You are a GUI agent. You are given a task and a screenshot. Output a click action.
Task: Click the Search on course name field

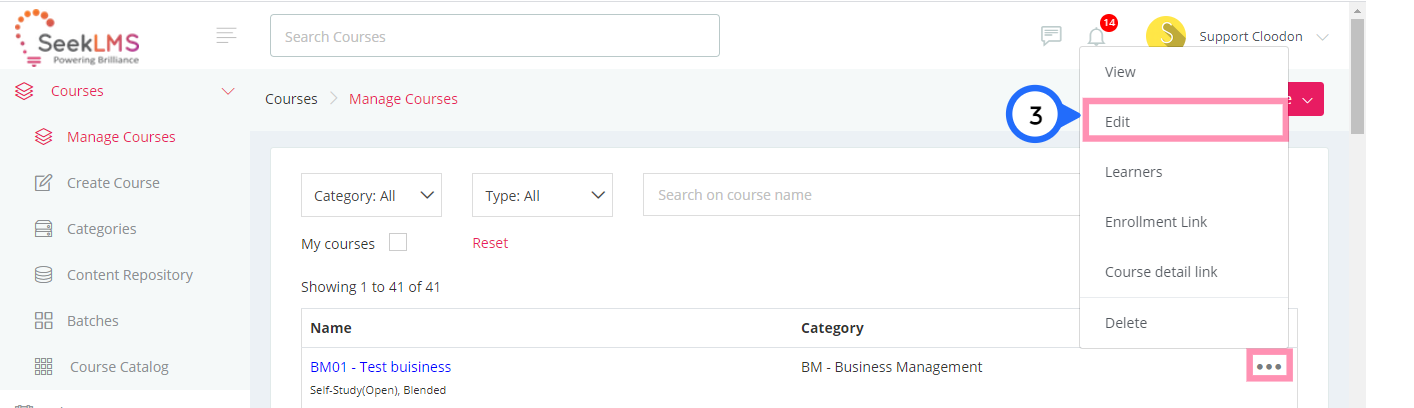(861, 195)
